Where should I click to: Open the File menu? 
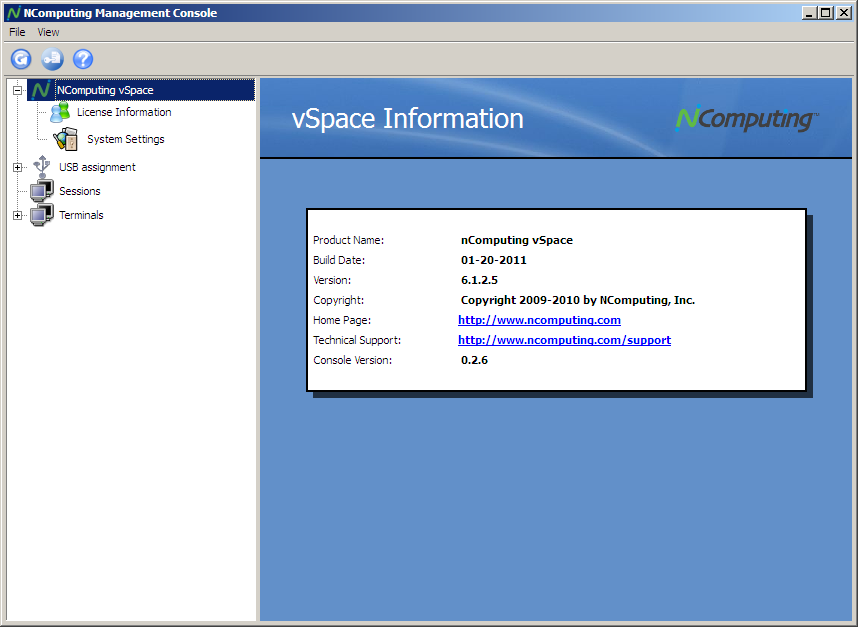[17, 32]
